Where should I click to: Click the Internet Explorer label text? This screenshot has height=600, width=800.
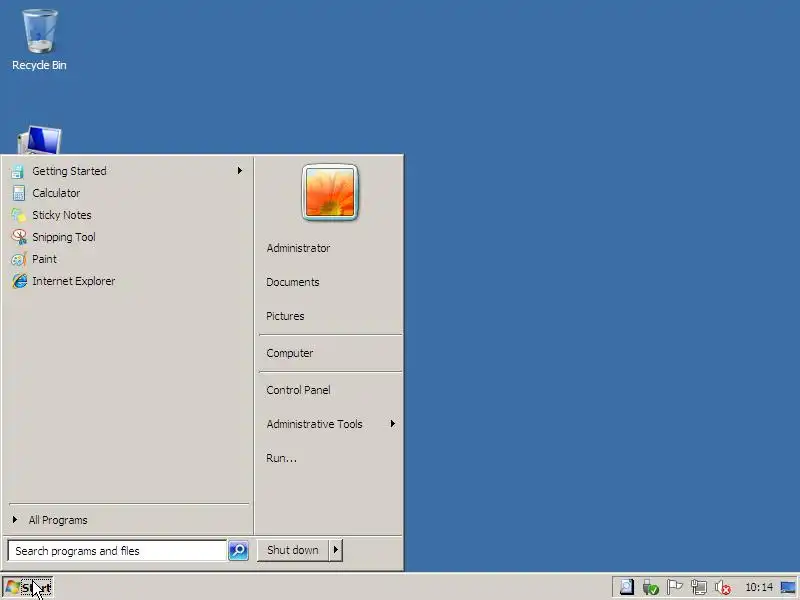(x=73, y=281)
